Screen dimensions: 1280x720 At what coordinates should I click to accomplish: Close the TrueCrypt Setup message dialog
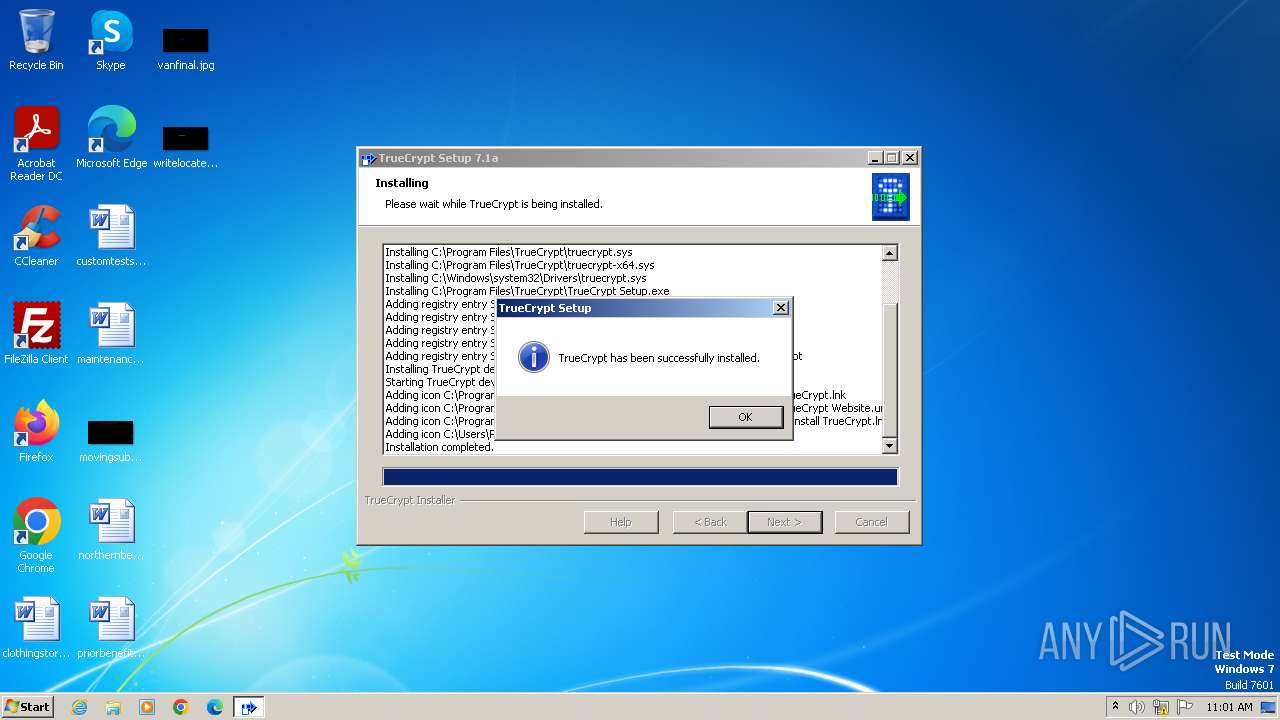(781, 308)
